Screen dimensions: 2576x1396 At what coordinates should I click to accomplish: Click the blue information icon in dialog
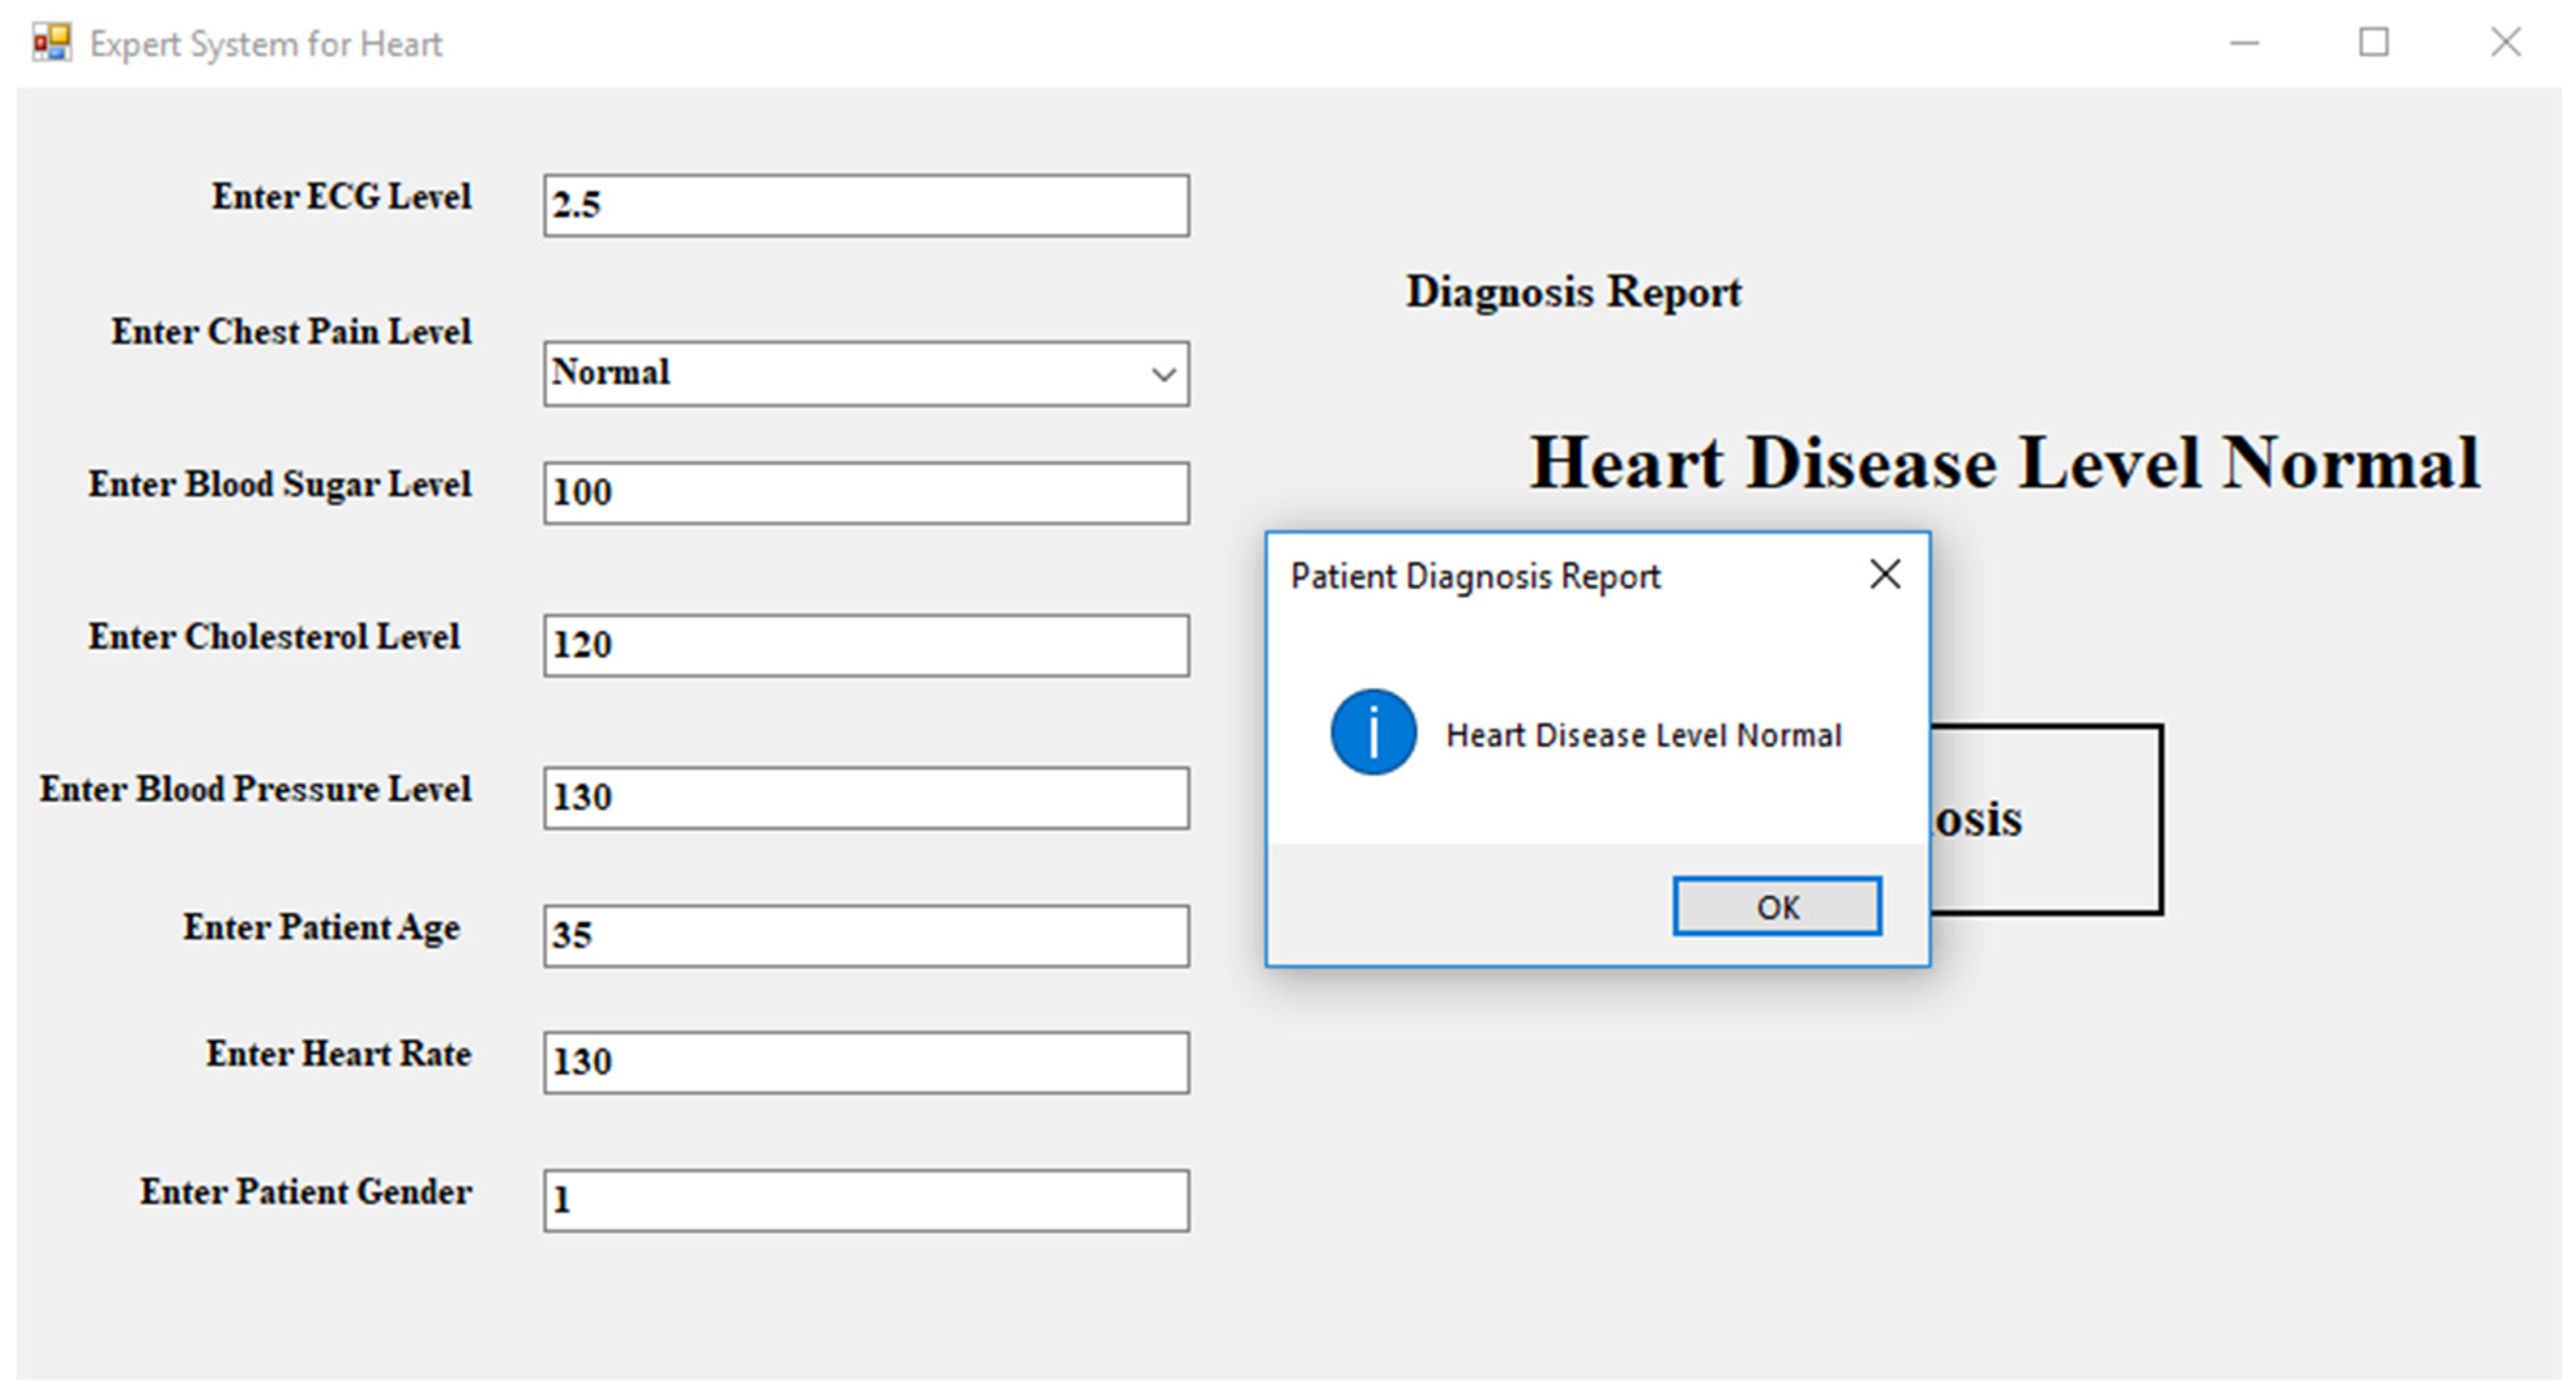coord(1373,733)
